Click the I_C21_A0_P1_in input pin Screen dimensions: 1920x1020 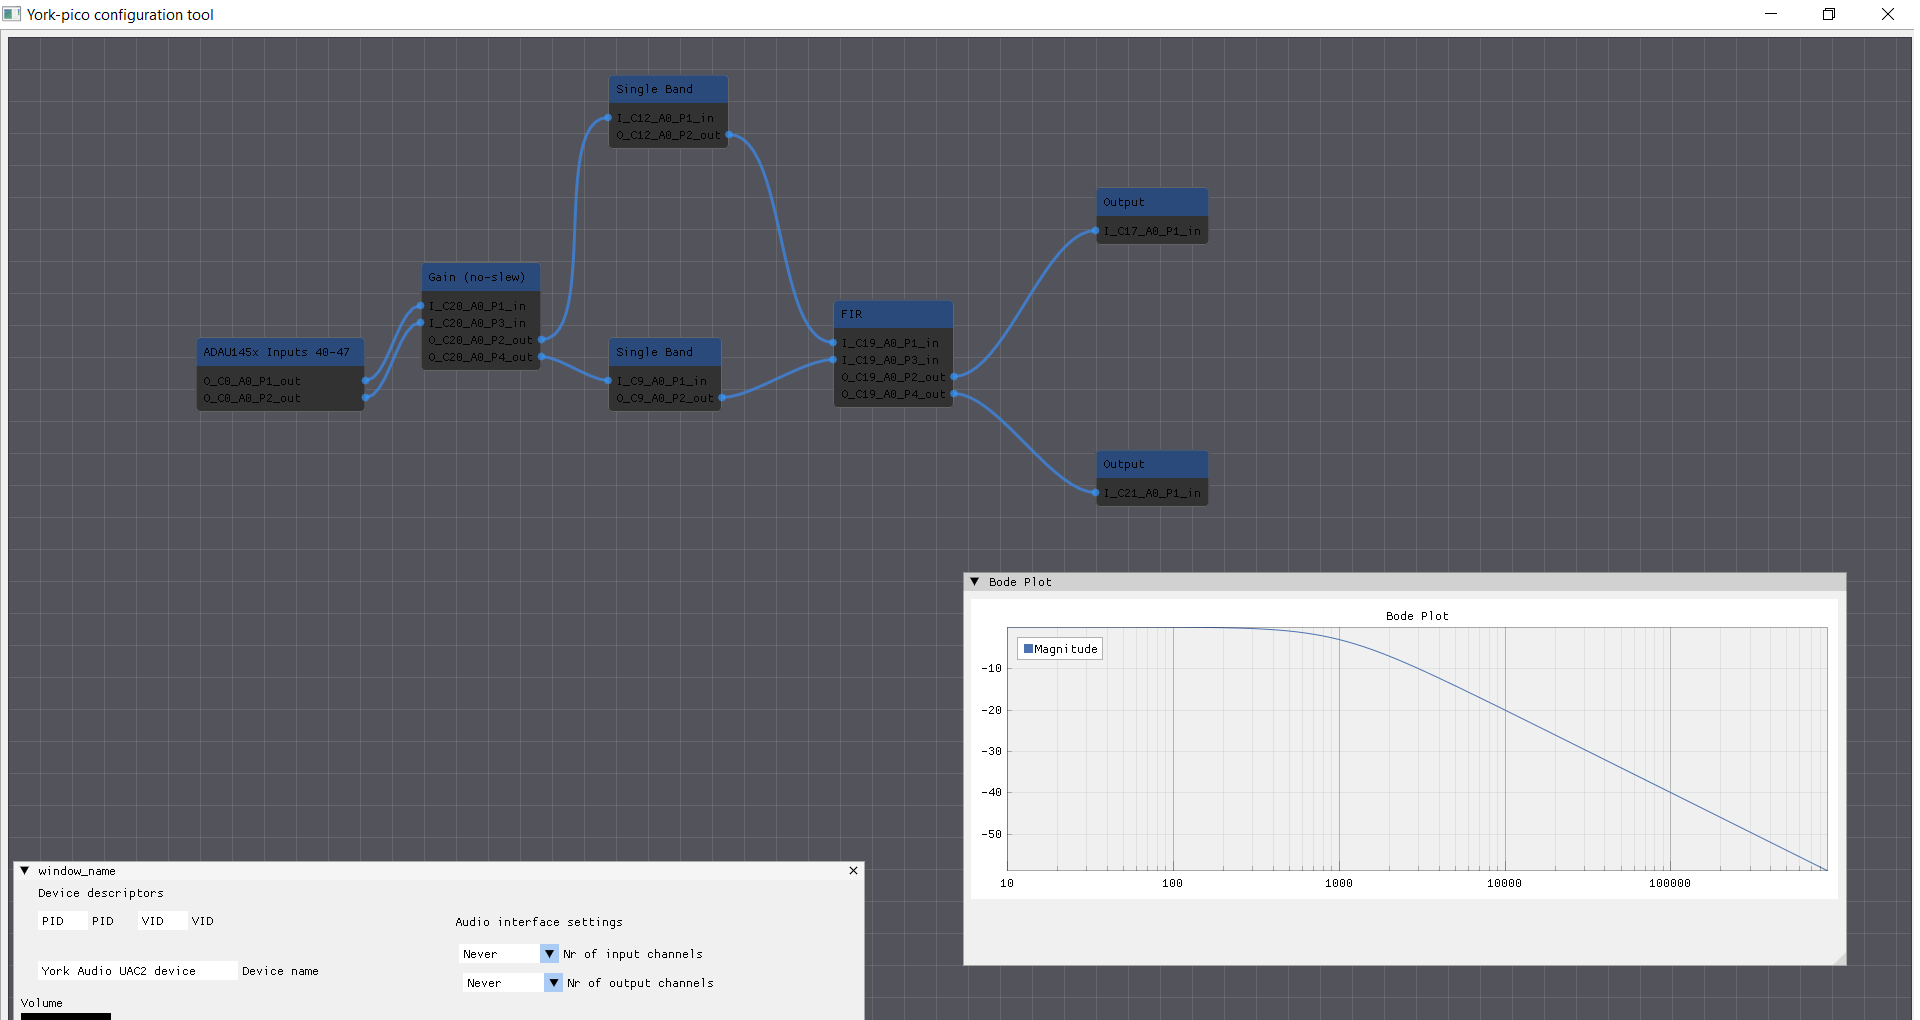pos(1096,493)
